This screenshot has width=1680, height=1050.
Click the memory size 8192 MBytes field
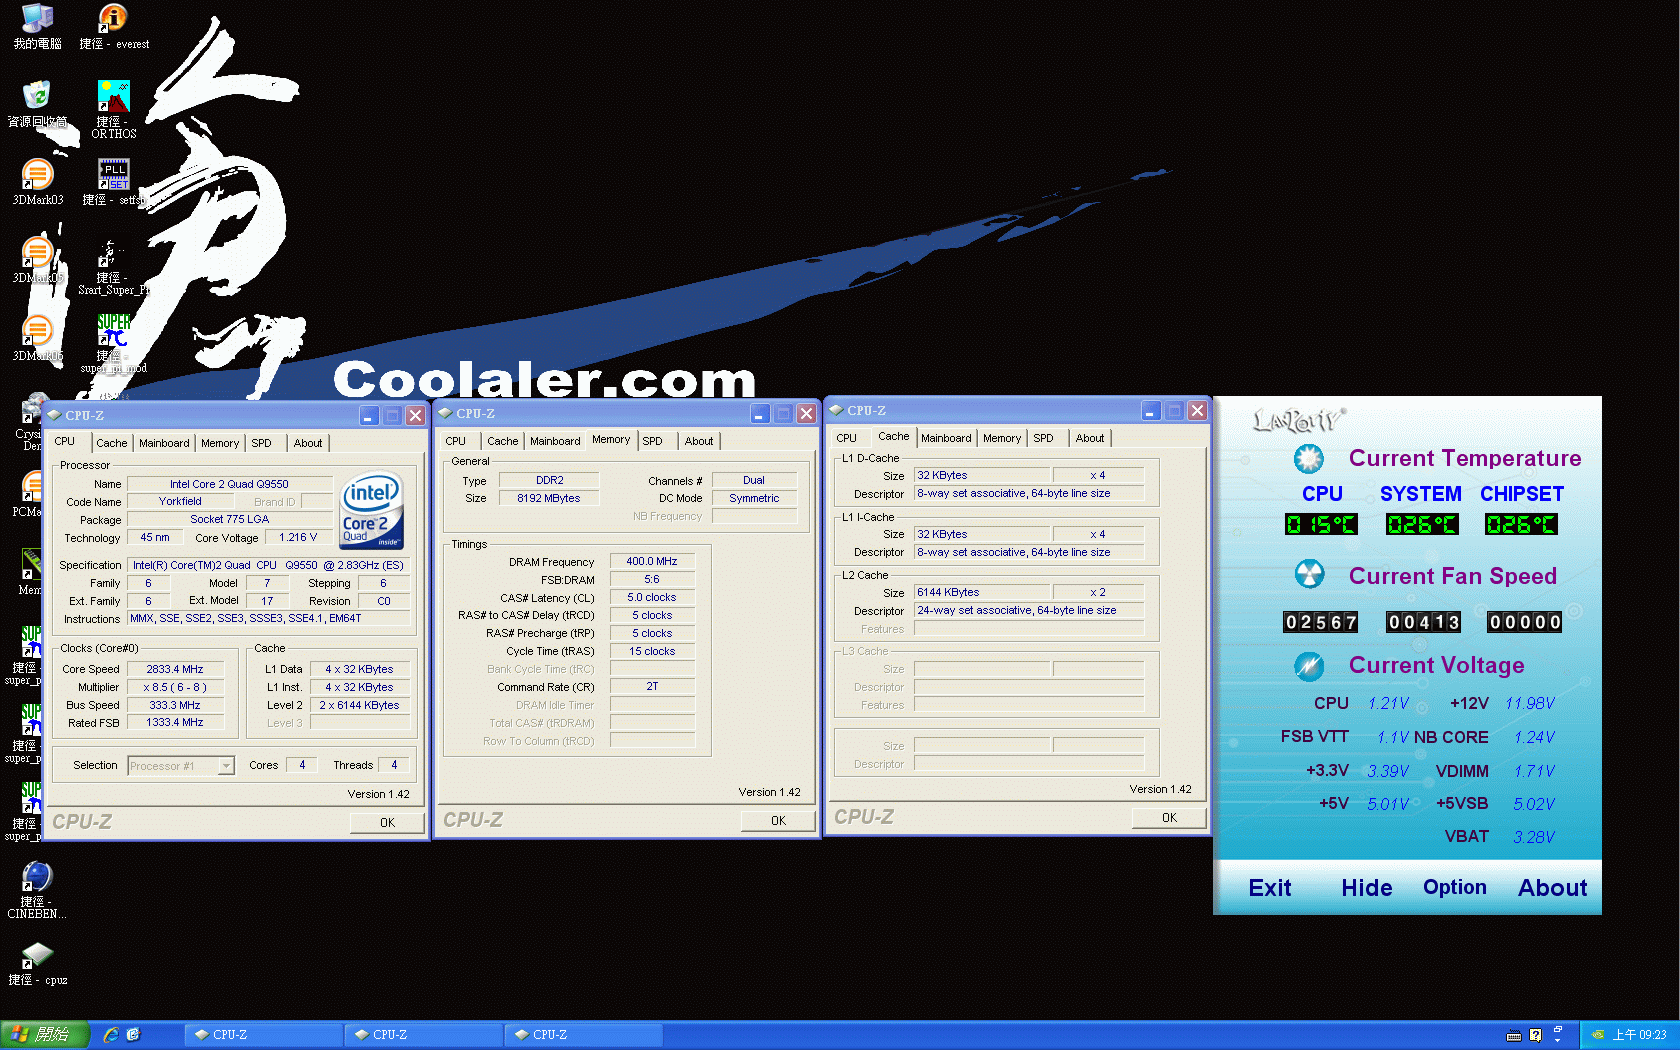549,498
